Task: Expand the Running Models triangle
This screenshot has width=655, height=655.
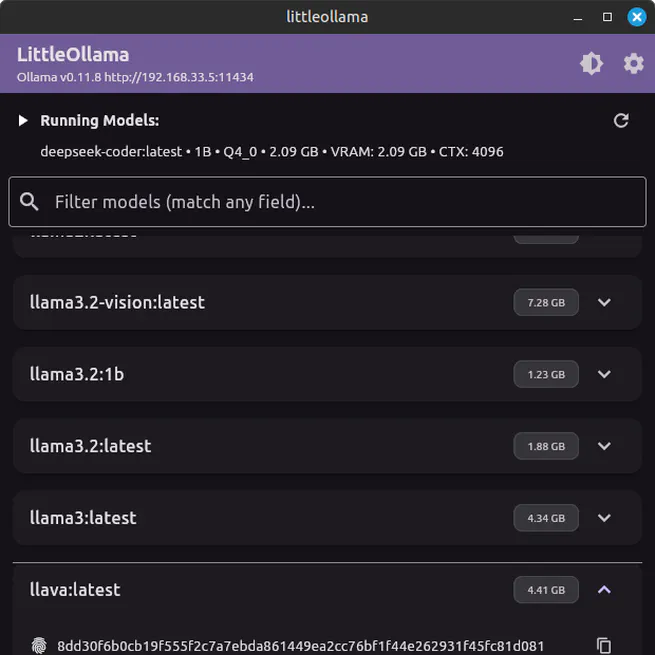Action: point(23,121)
